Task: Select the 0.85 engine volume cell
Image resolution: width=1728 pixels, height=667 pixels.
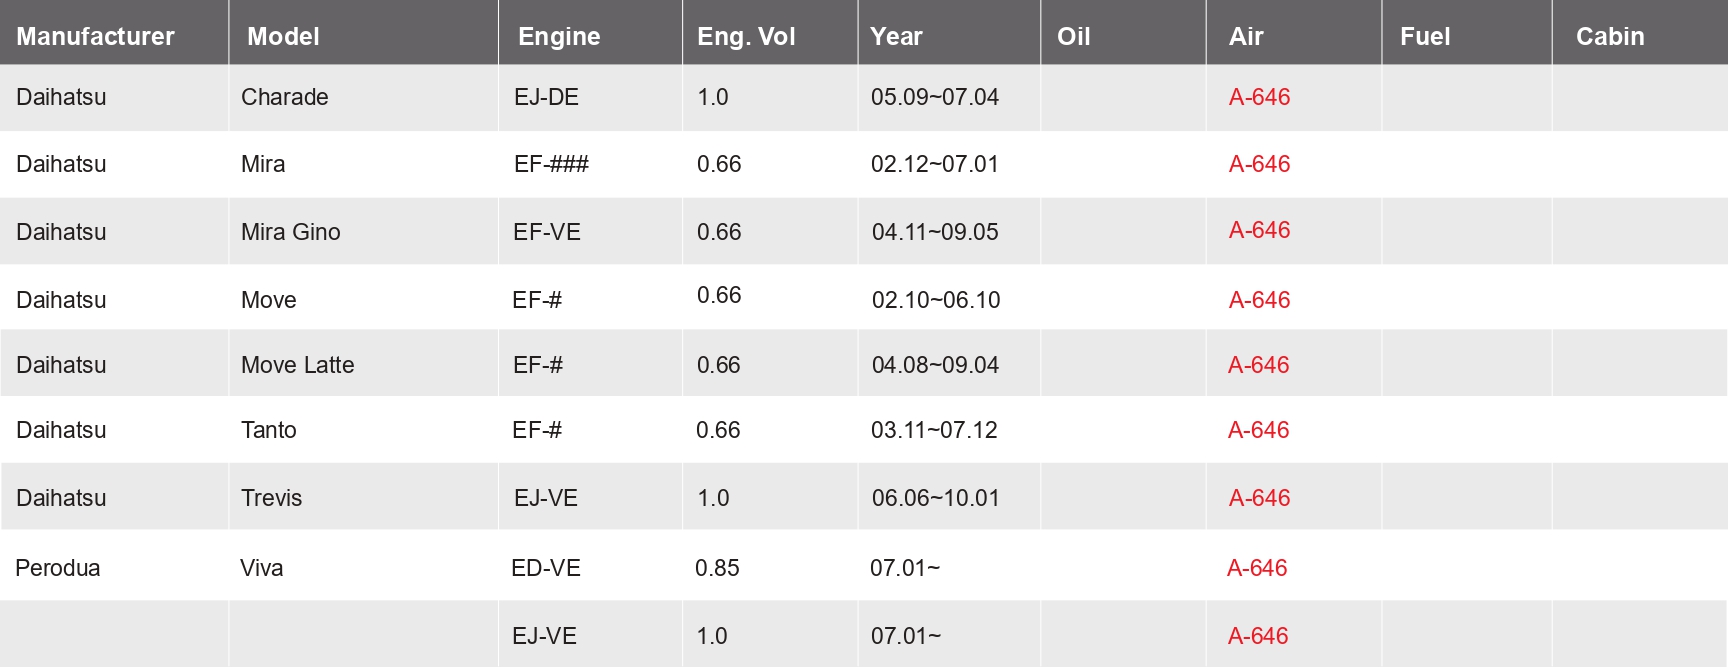Action: coord(717,568)
